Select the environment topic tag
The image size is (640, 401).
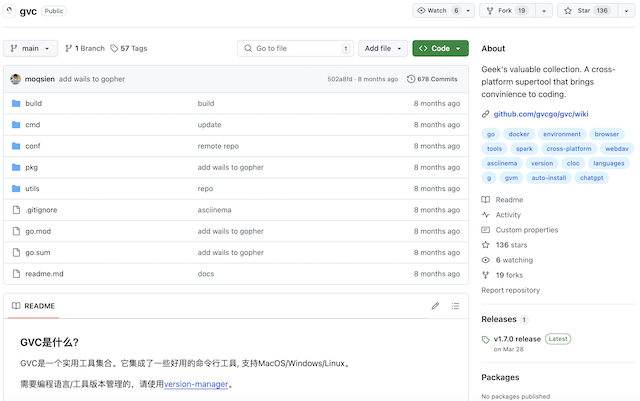pos(562,134)
